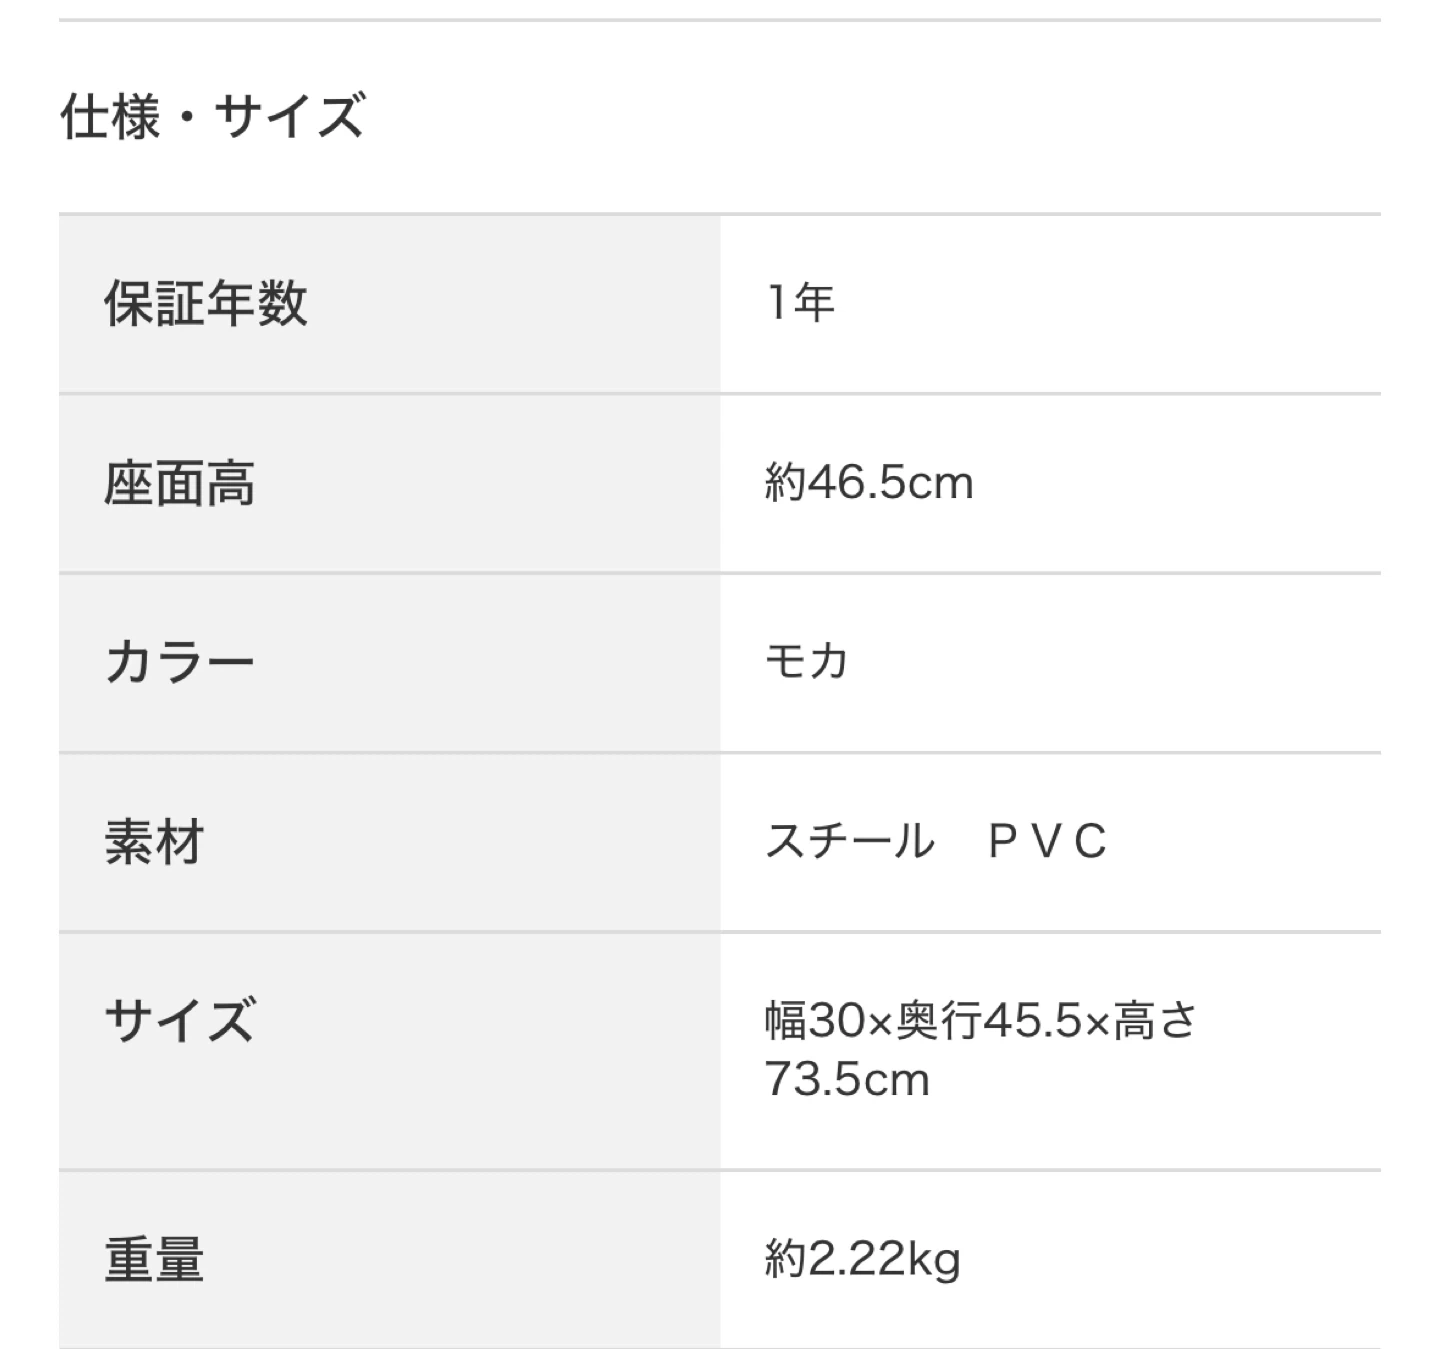The width and height of the screenshot is (1440, 1349).
Task: Click the PVC material text
Action: coord(1047,842)
